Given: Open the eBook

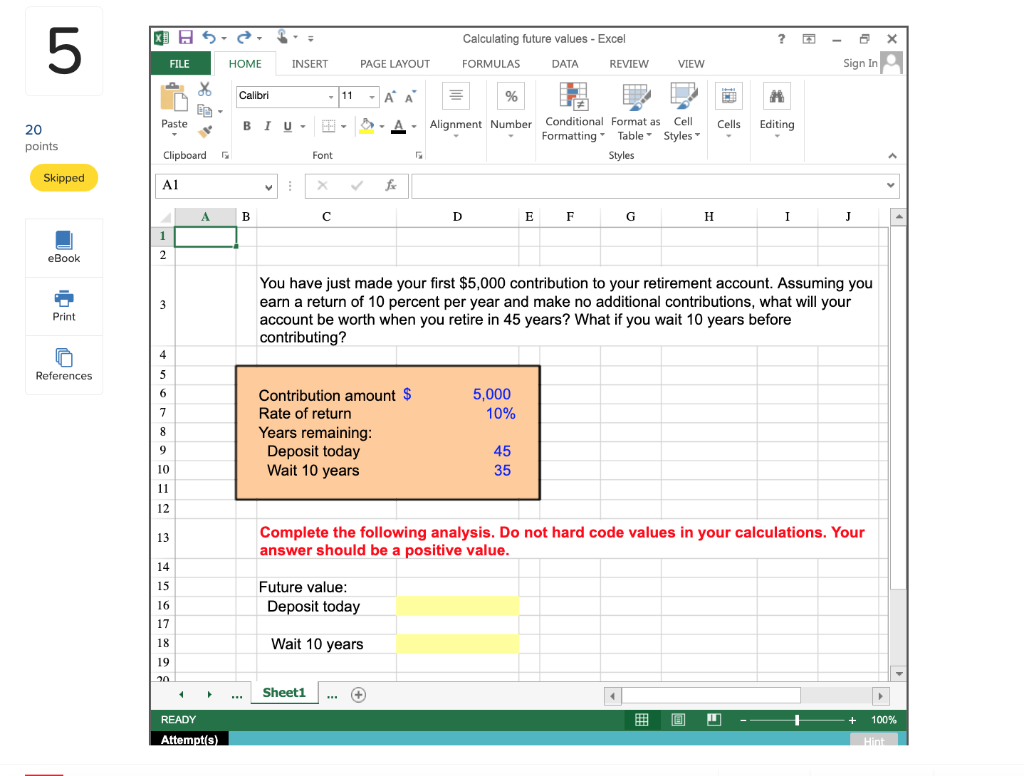Looking at the screenshot, I should [64, 248].
